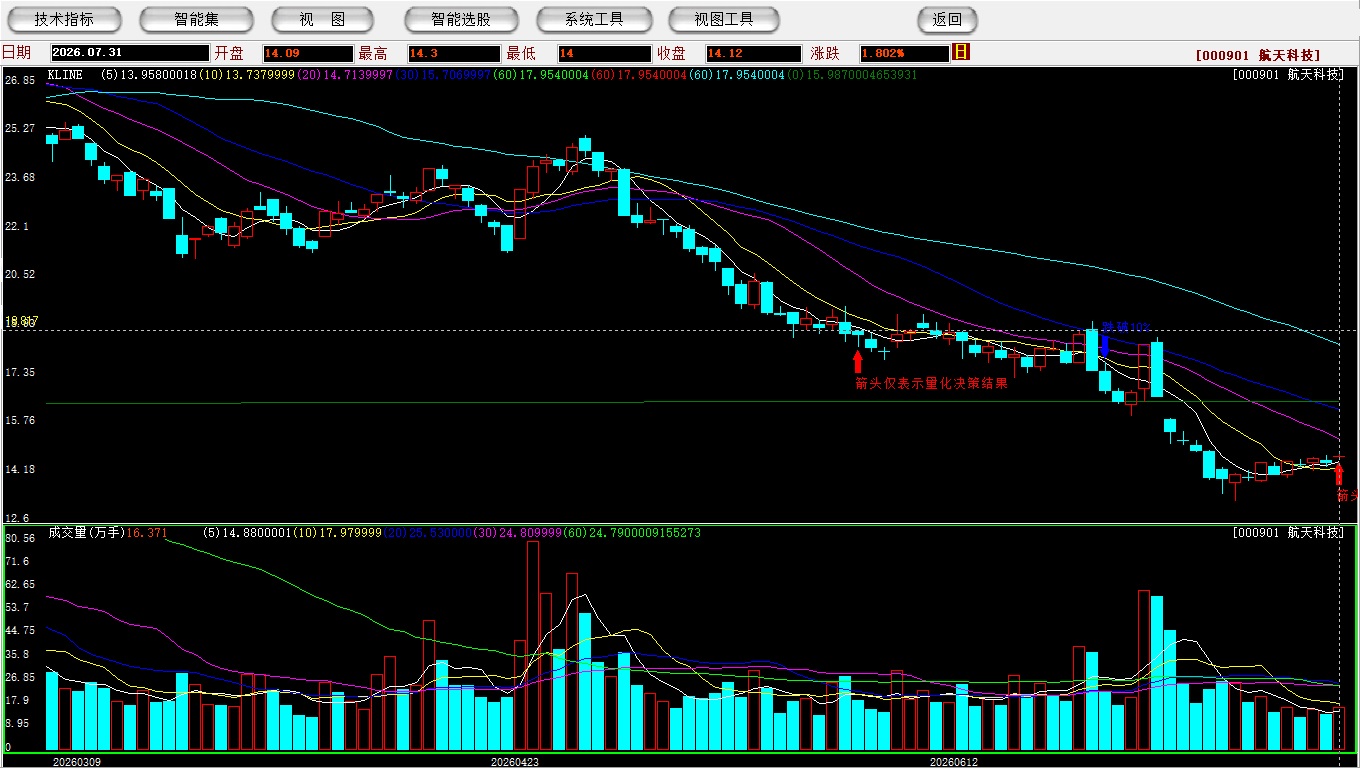Click the KLINE label on the price chart
1360x768 pixels.
[66, 75]
